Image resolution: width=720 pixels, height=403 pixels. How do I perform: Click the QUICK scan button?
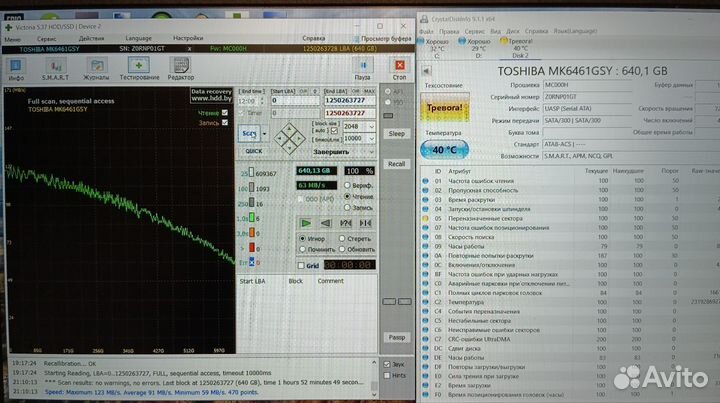253,151
